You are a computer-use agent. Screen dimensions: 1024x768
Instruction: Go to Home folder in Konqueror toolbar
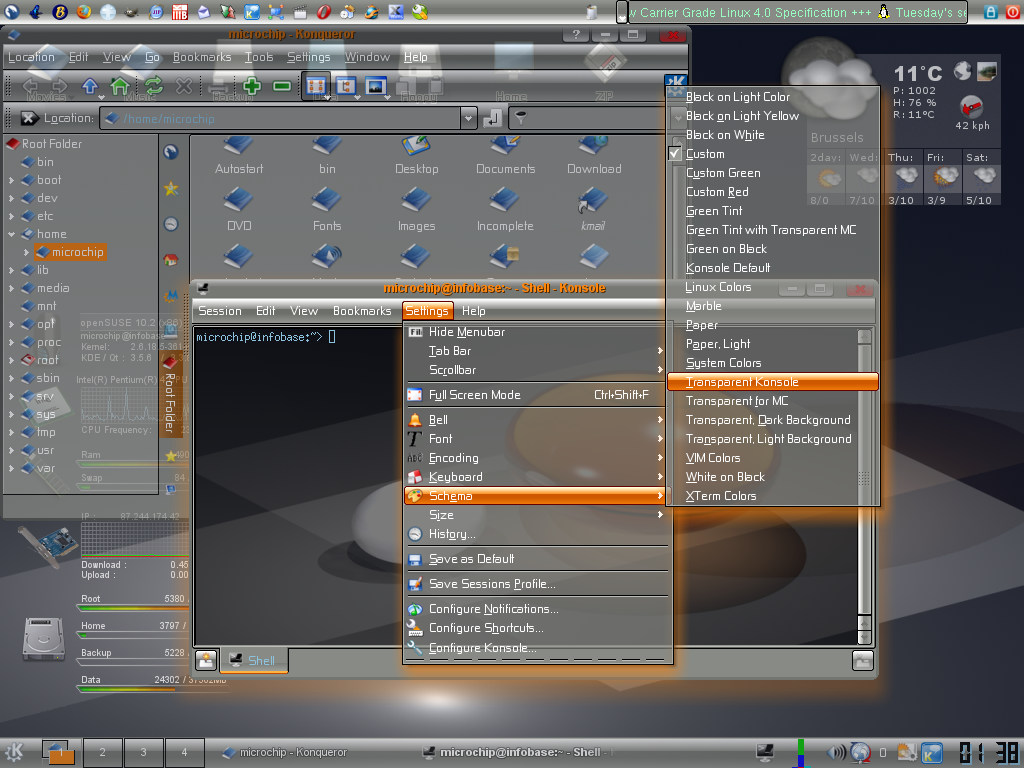[120, 86]
